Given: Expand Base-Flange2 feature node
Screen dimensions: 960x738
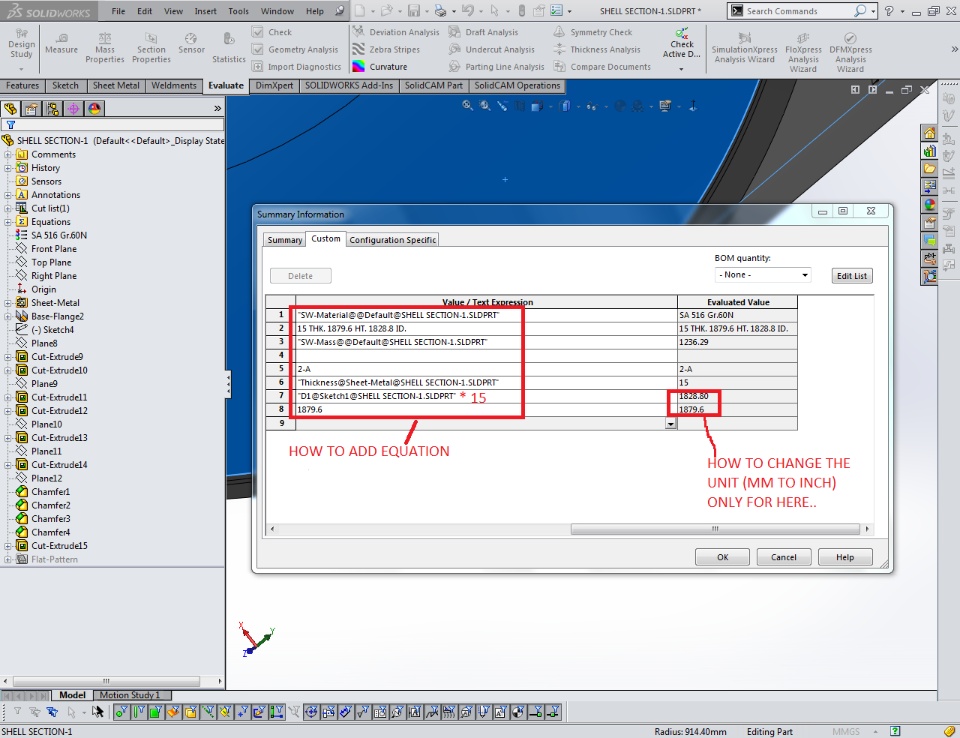Looking at the screenshot, I should point(8,316).
